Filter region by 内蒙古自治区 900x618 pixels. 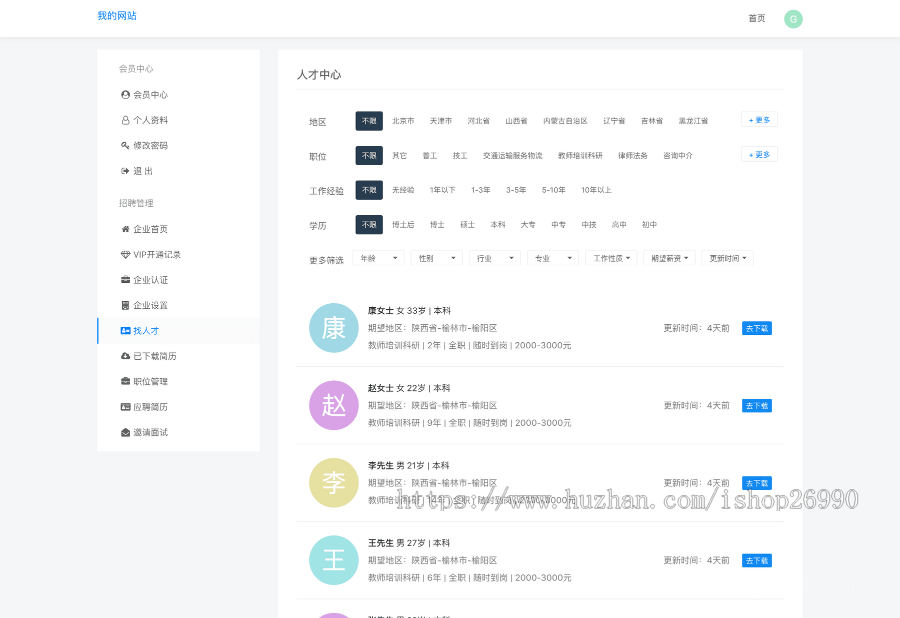coord(565,121)
